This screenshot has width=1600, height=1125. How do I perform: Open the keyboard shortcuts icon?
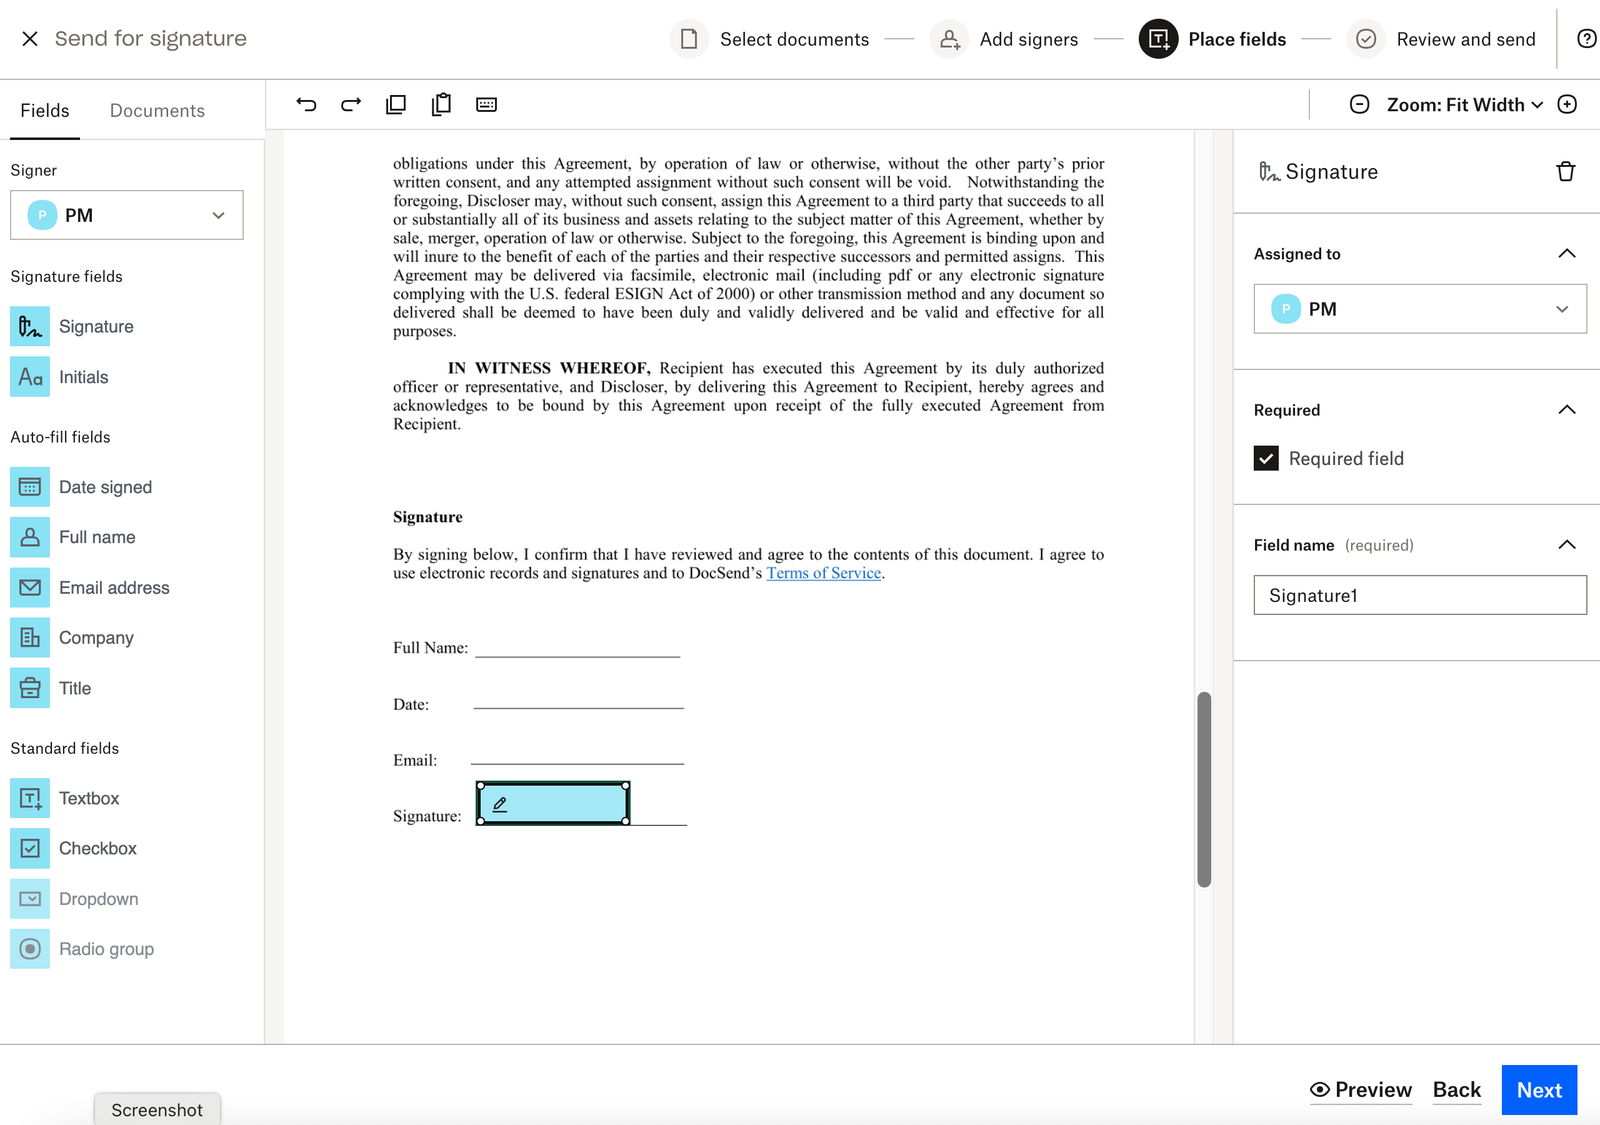[486, 104]
